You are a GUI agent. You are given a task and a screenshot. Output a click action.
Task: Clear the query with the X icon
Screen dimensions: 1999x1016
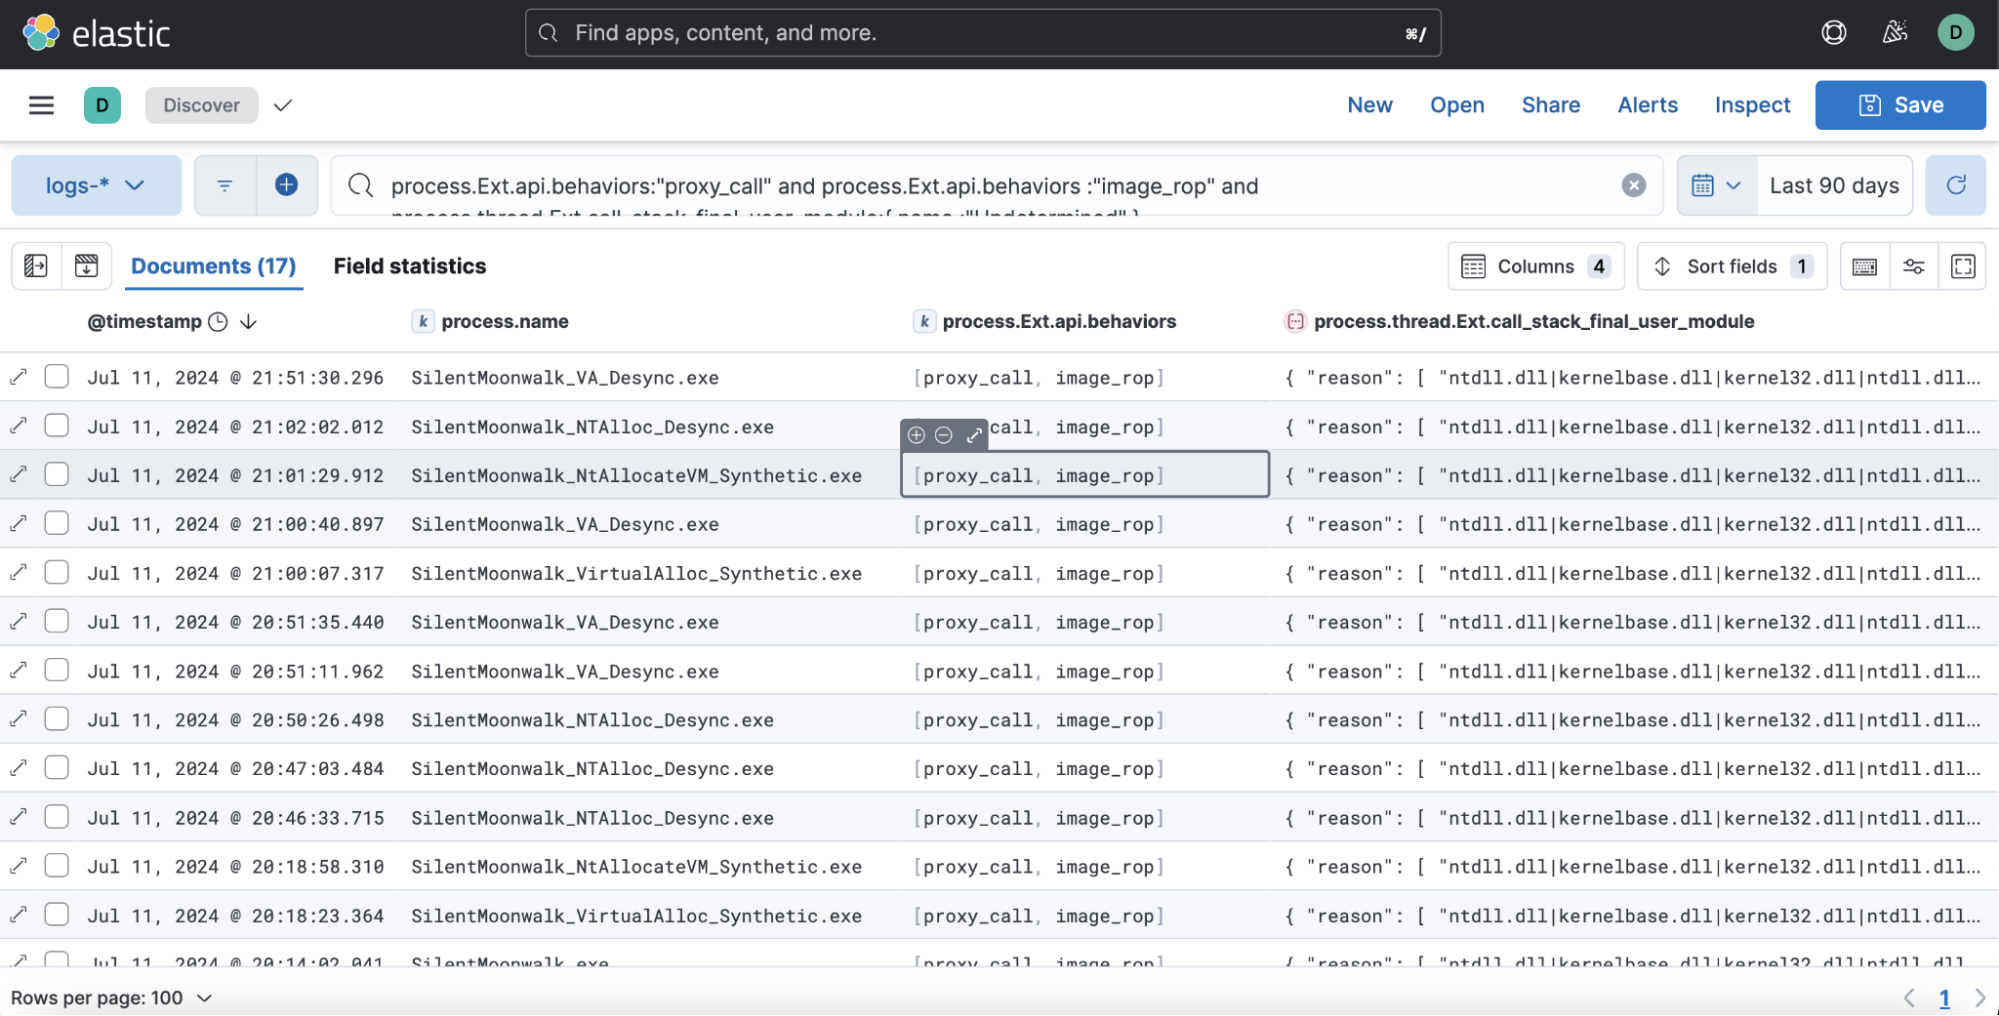point(1633,185)
